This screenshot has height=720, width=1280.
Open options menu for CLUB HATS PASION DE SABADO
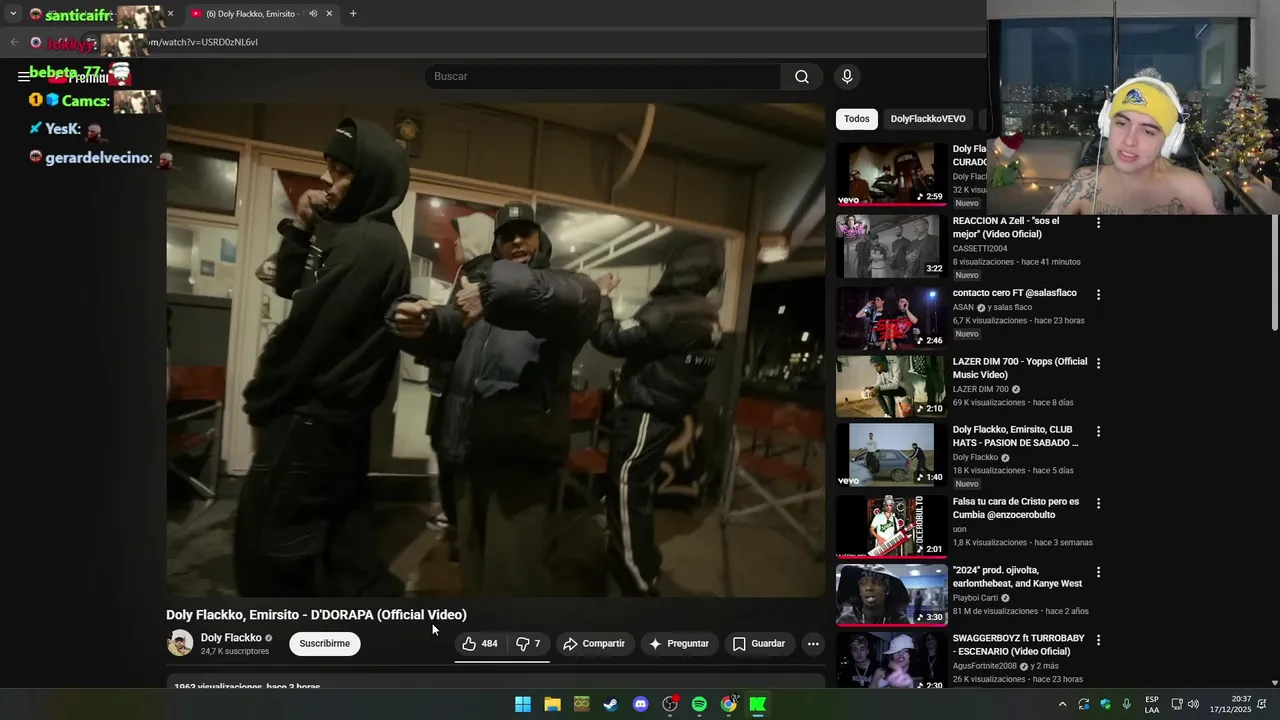1098,431
